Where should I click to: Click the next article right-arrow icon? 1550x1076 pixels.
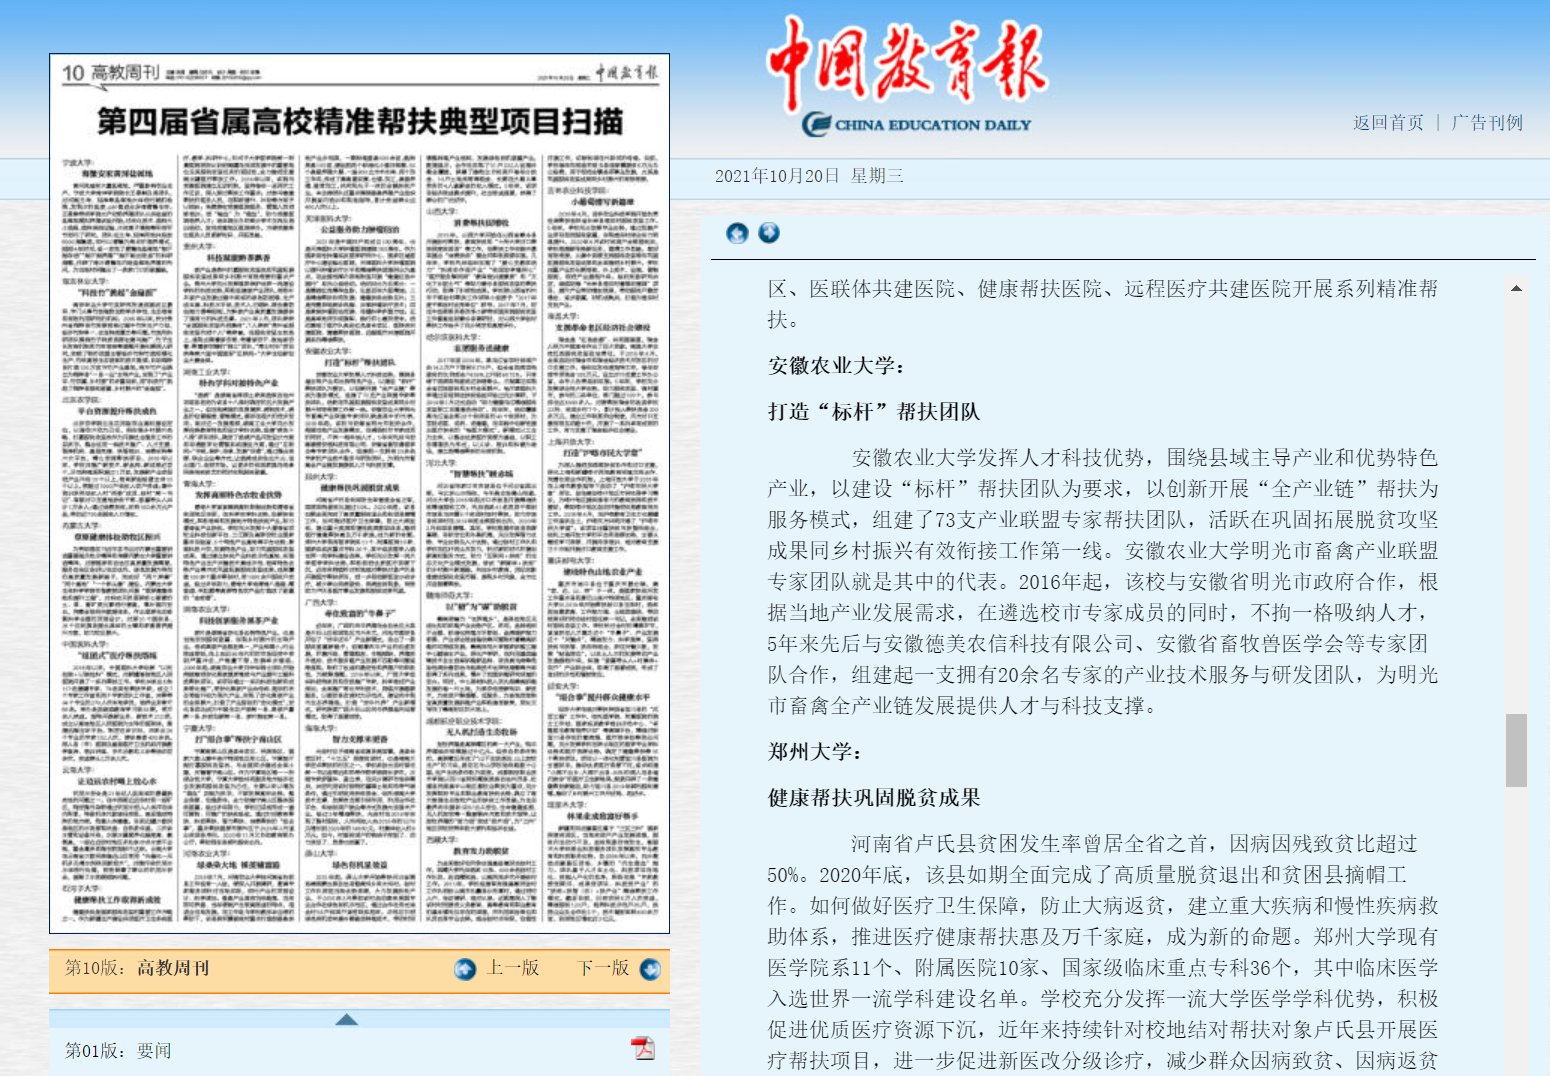tap(769, 233)
